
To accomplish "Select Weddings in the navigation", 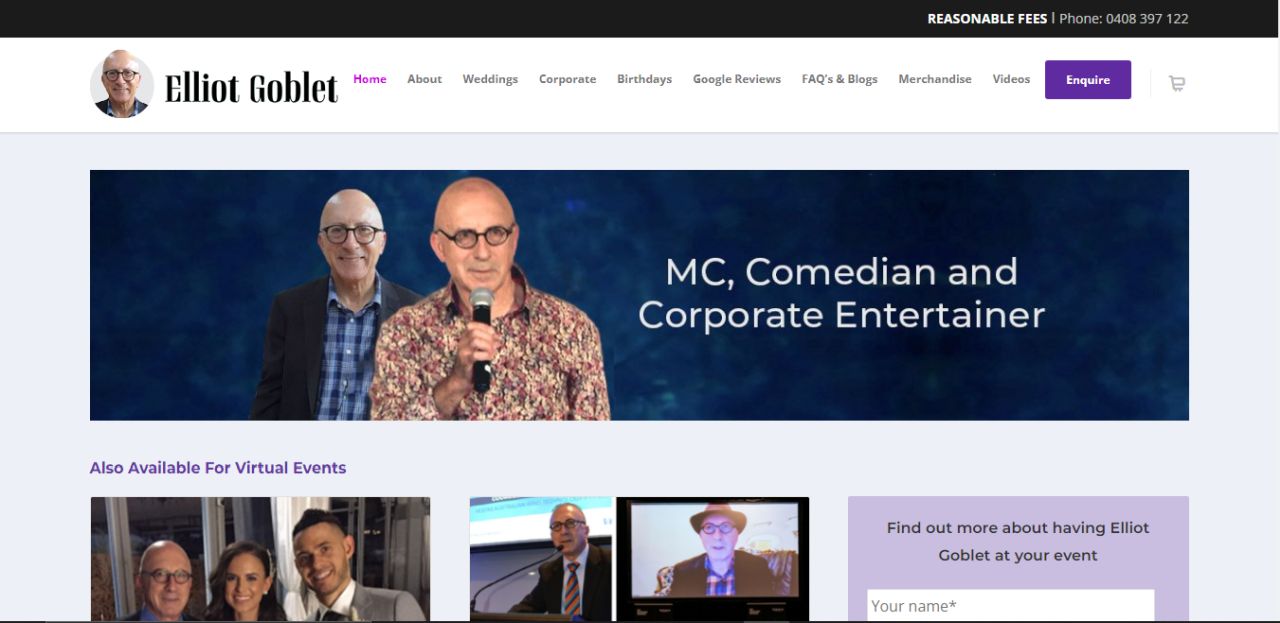I will click(490, 79).
